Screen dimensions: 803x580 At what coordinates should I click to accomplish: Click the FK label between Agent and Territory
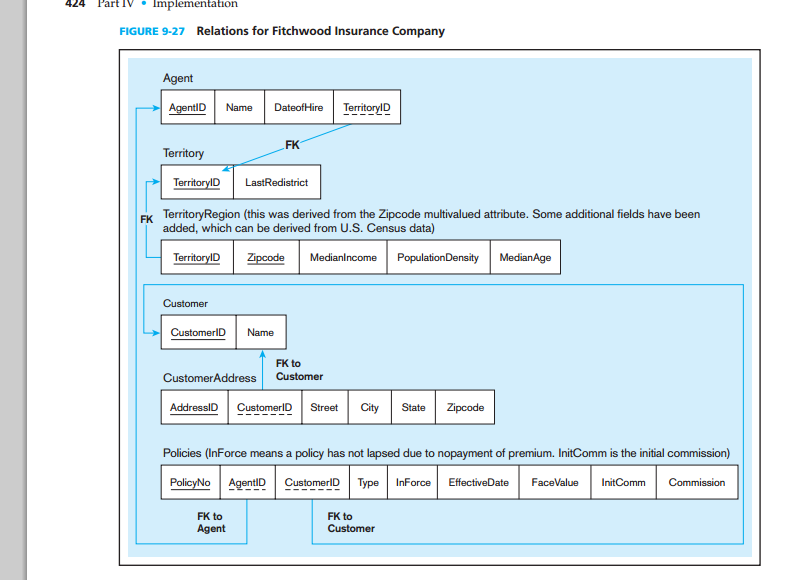[292, 145]
